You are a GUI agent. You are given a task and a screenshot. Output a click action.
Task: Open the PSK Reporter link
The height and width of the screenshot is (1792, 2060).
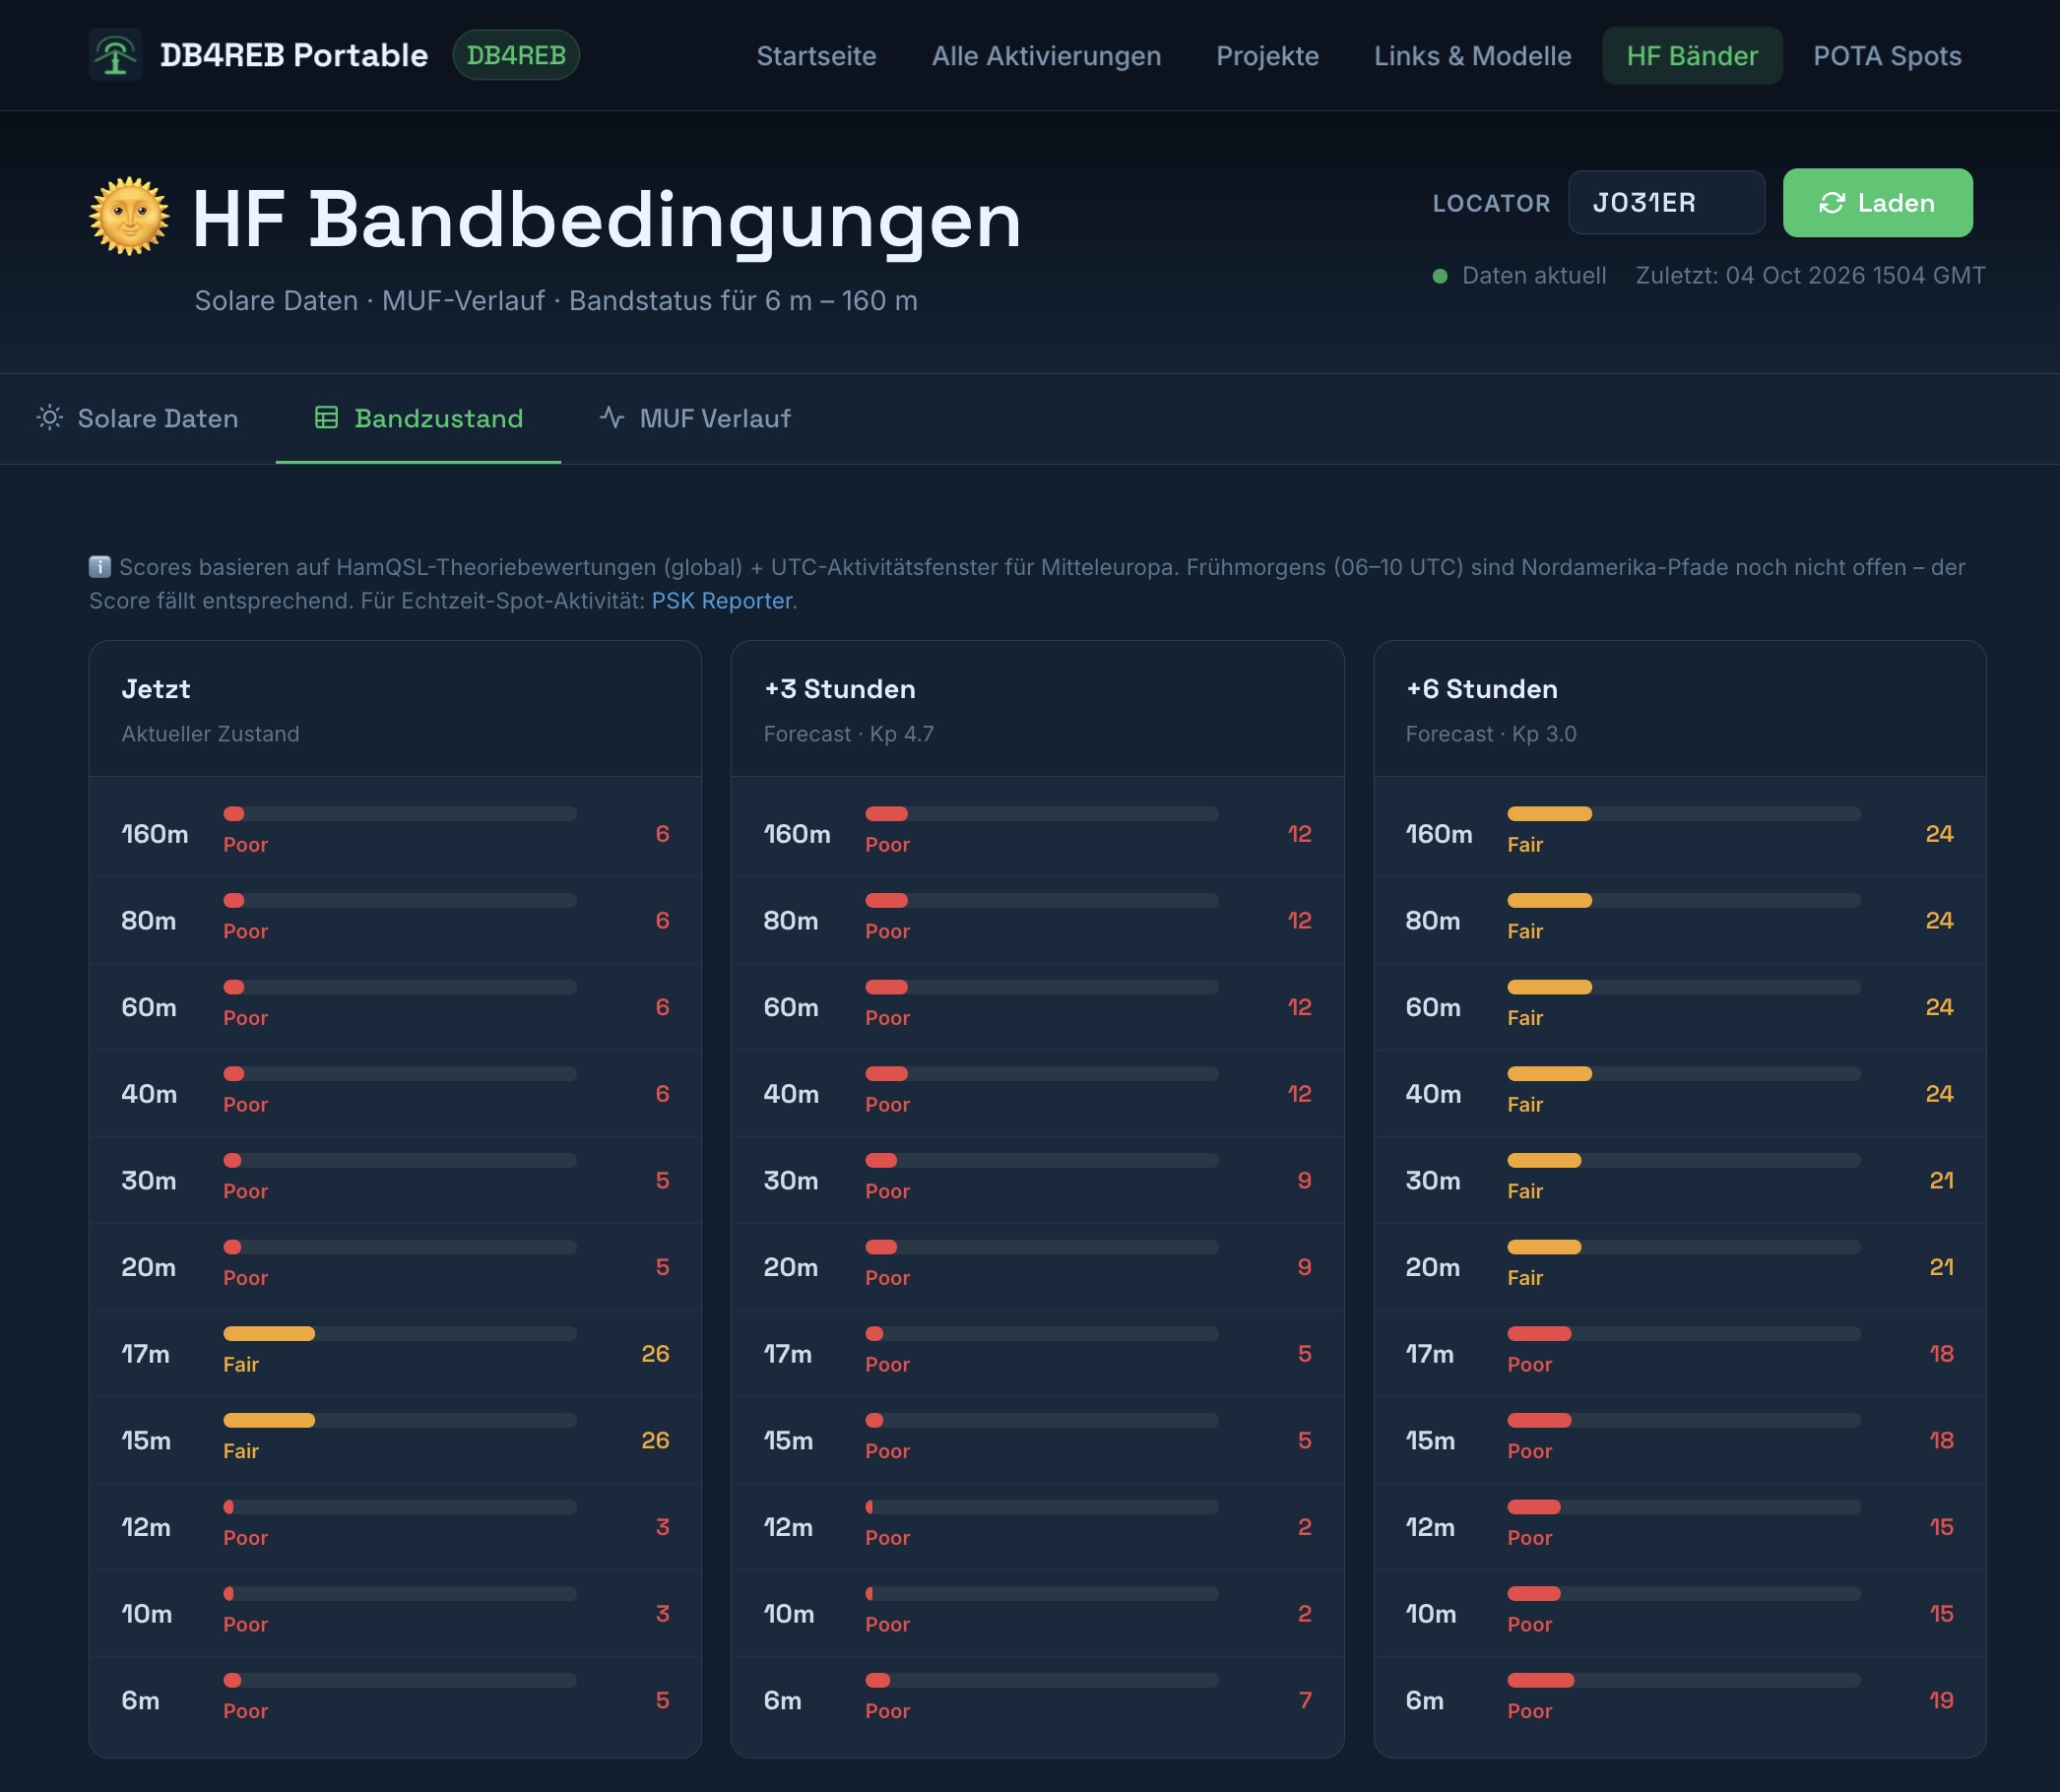point(722,601)
